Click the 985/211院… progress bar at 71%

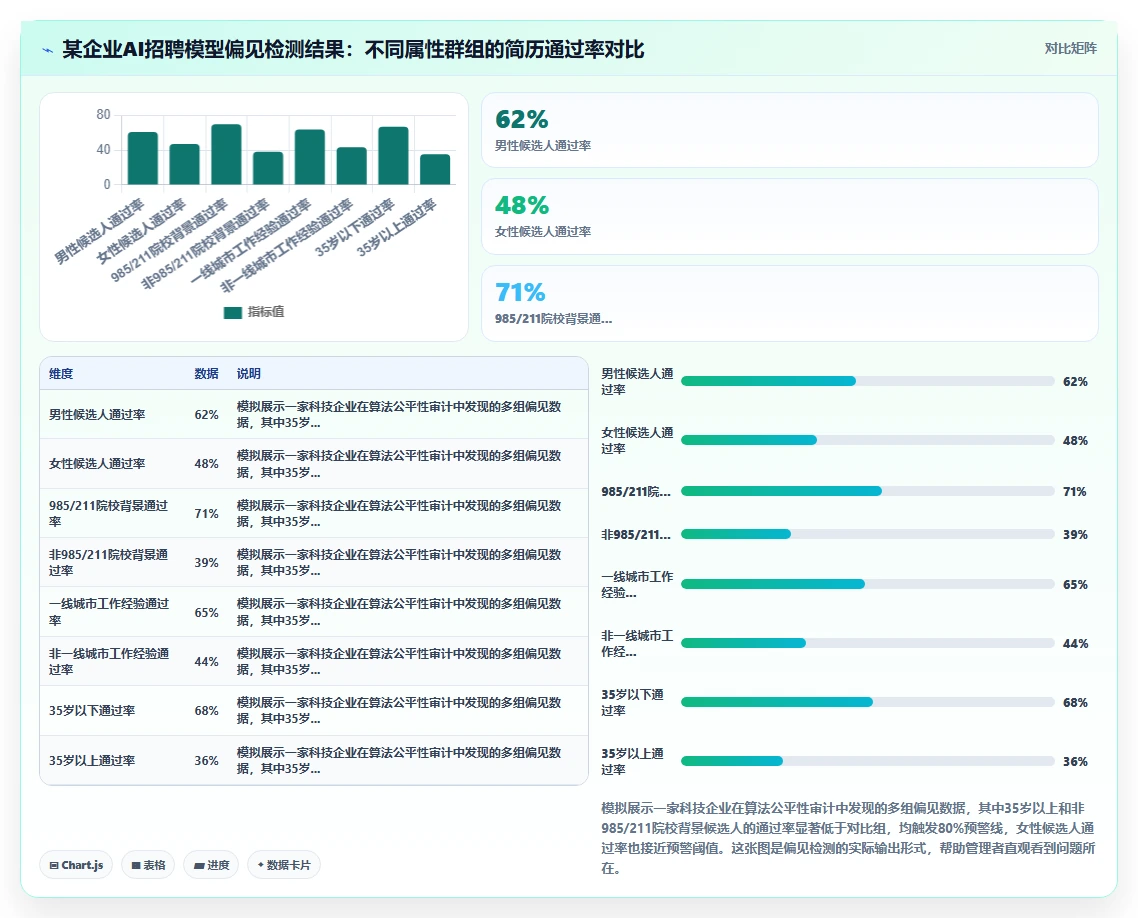pyautogui.click(x=867, y=491)
